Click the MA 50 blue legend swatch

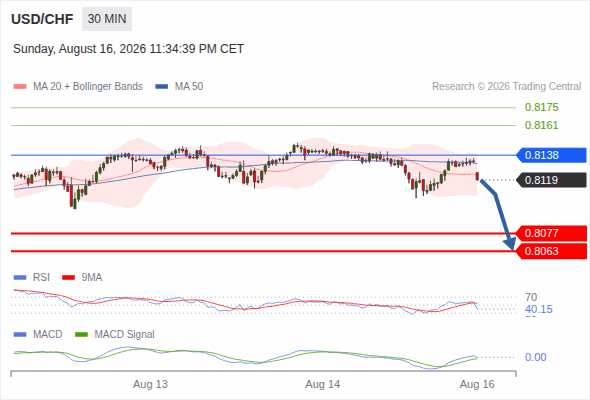click(x=162, y=87)
